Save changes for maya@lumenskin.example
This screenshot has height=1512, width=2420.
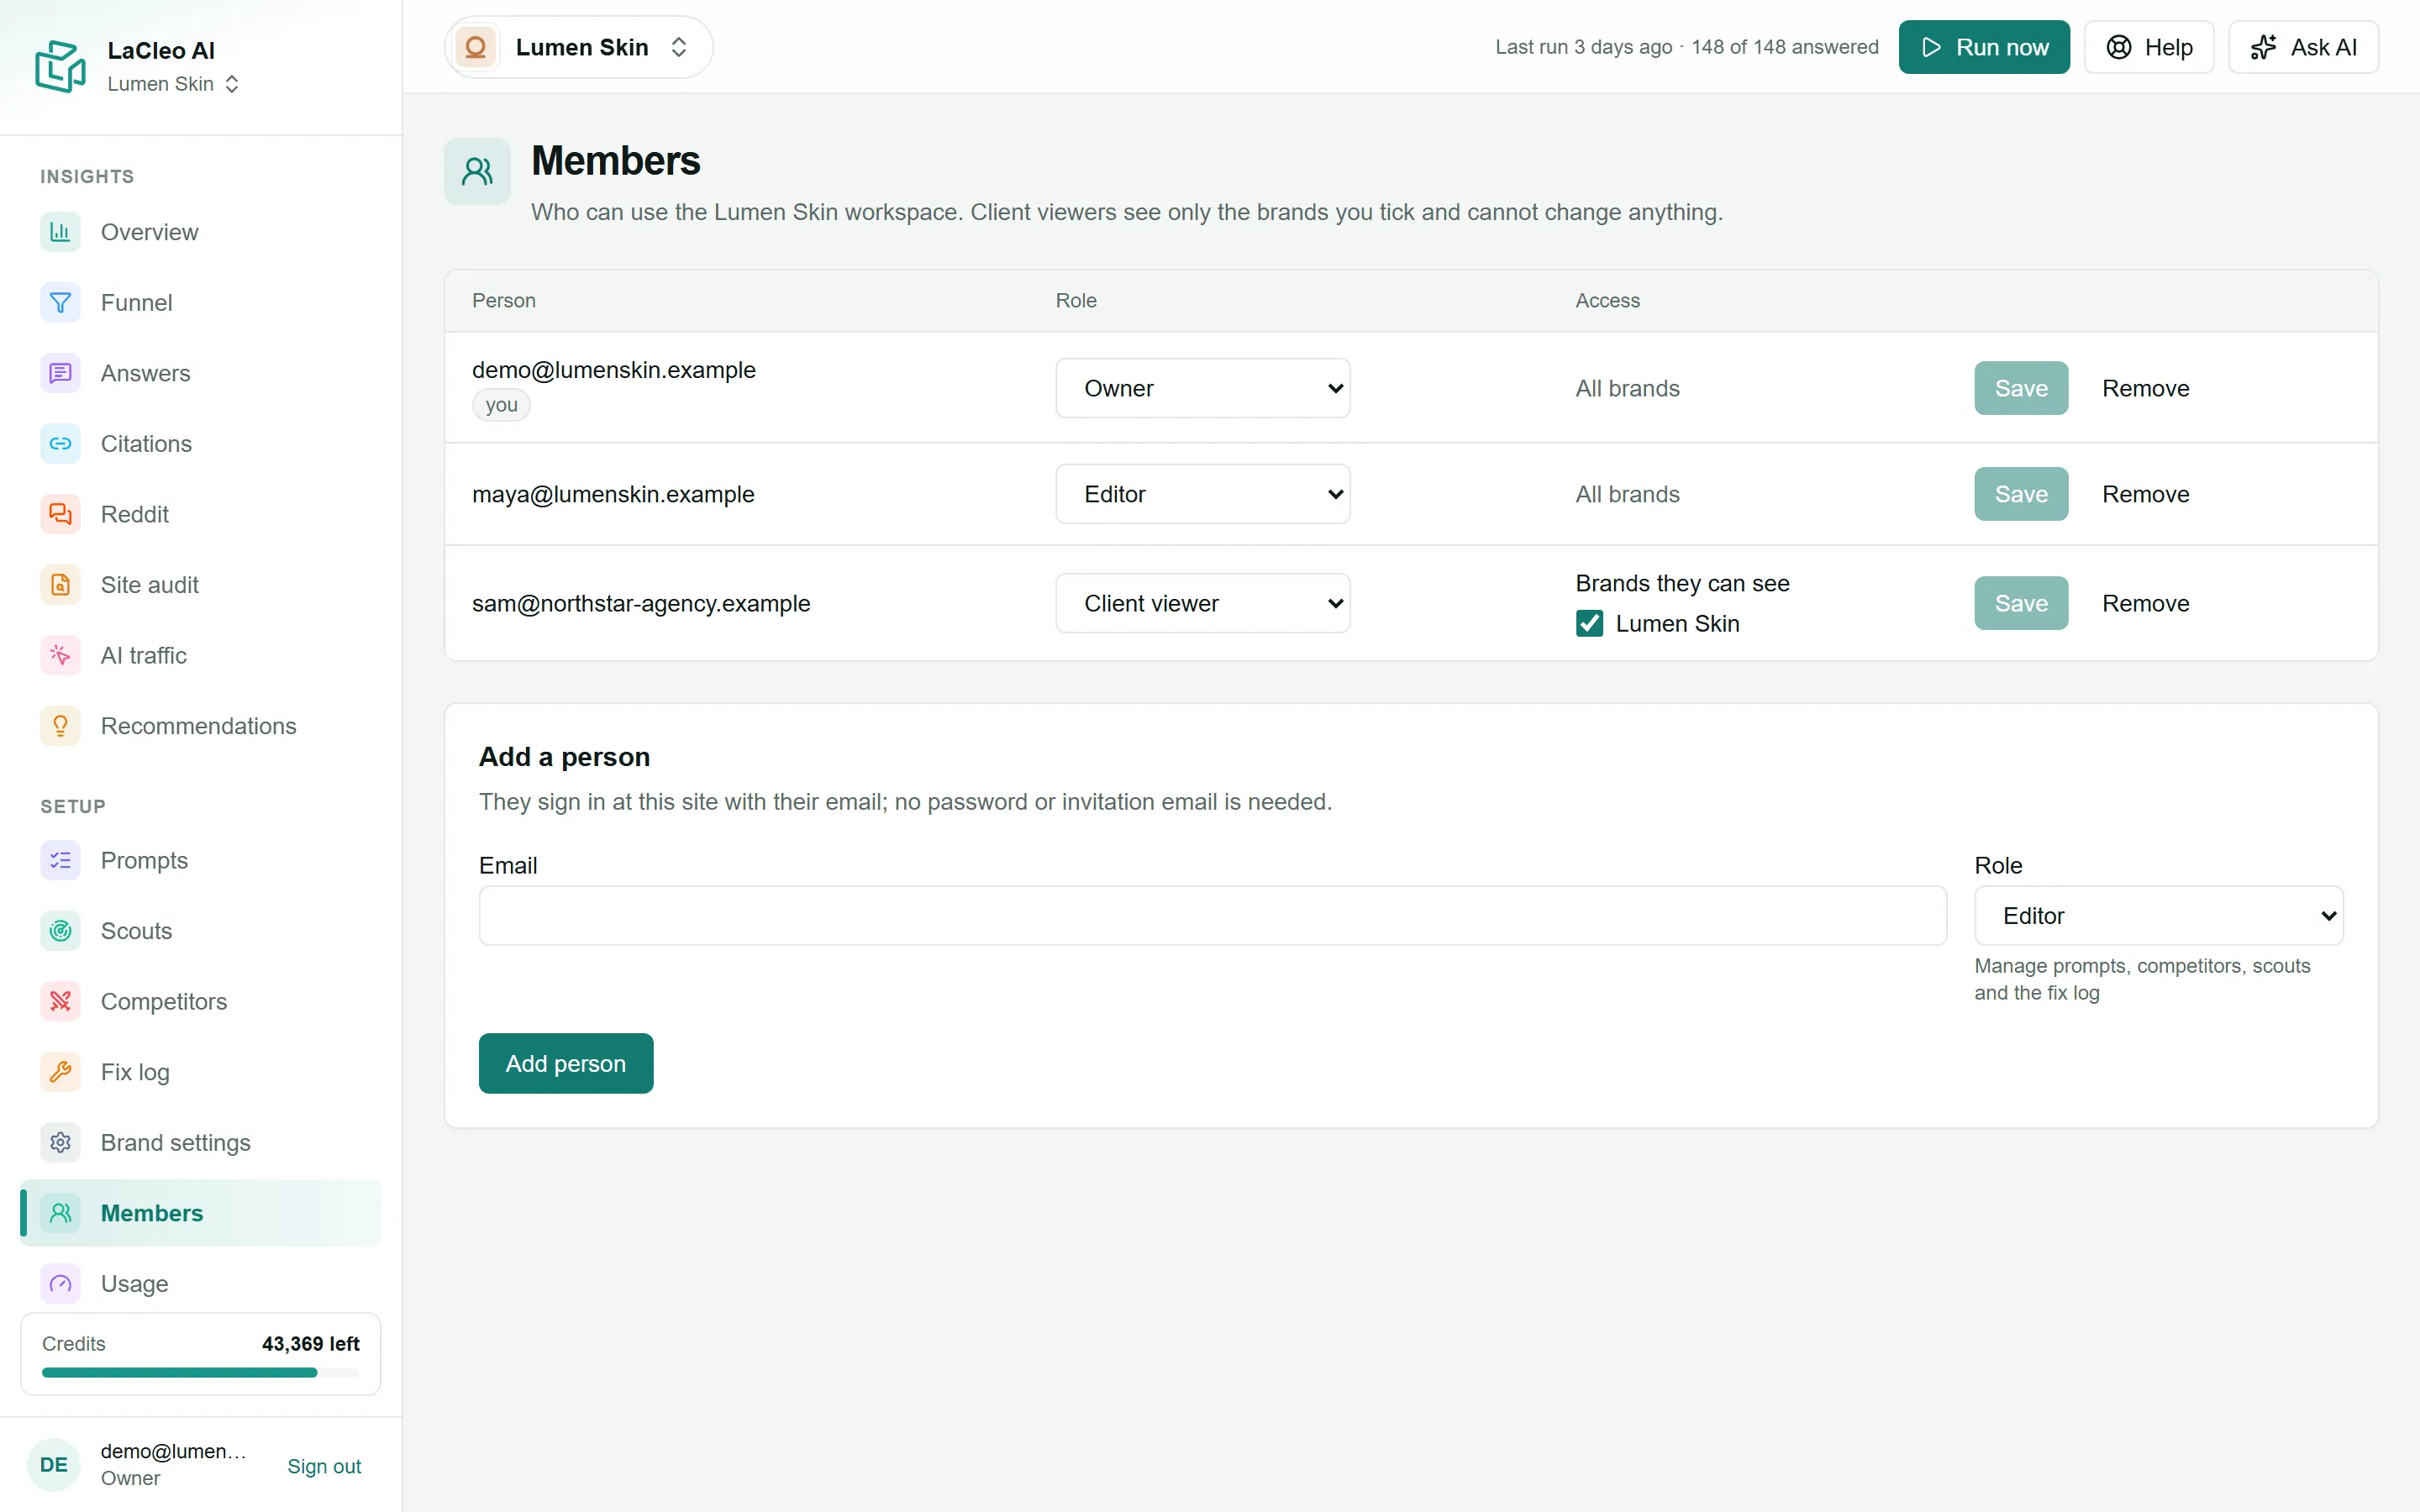click(x=2021, y=494)
